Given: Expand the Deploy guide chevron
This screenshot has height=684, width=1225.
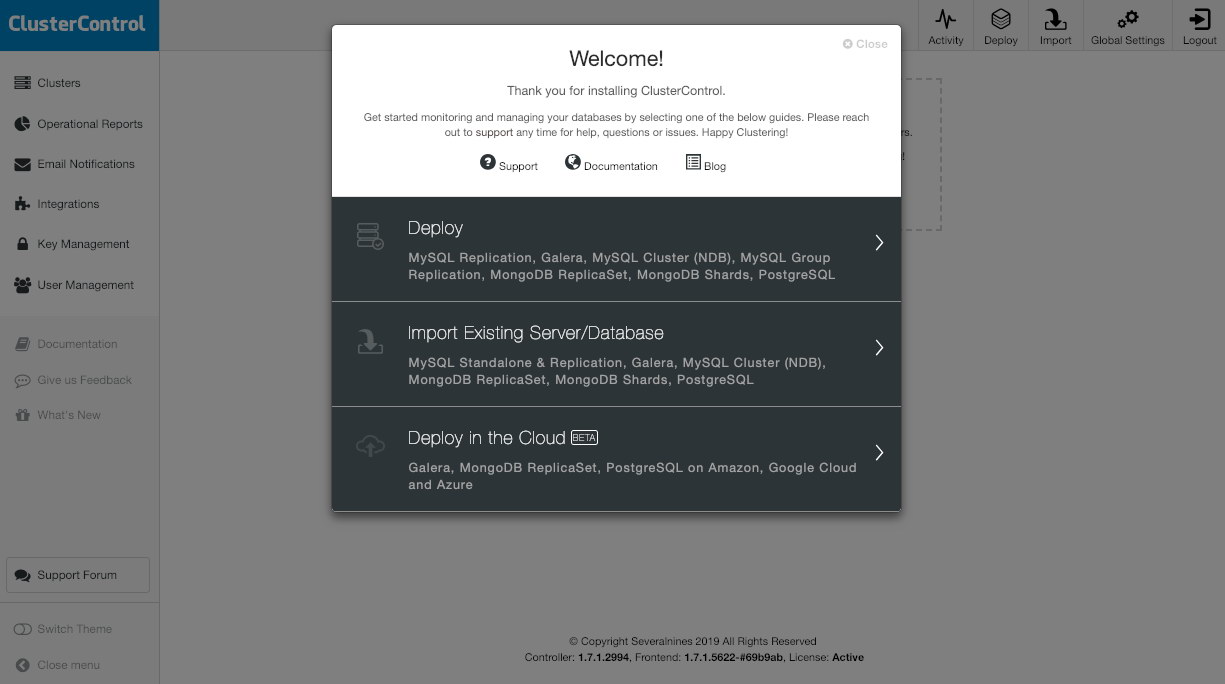Looking at the screenshot, I should pyautogui.click(x=879, y=243).
